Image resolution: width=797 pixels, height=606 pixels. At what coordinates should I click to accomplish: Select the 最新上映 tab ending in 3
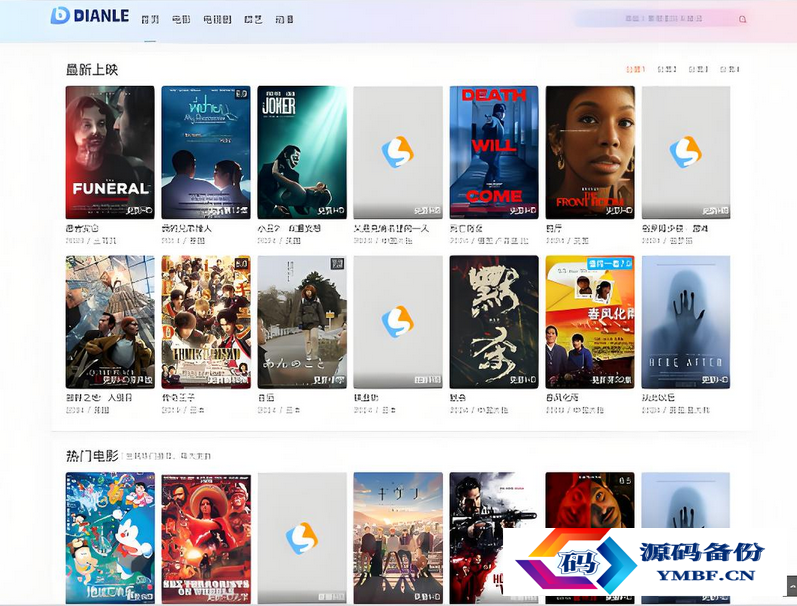(x=698, y=69)
